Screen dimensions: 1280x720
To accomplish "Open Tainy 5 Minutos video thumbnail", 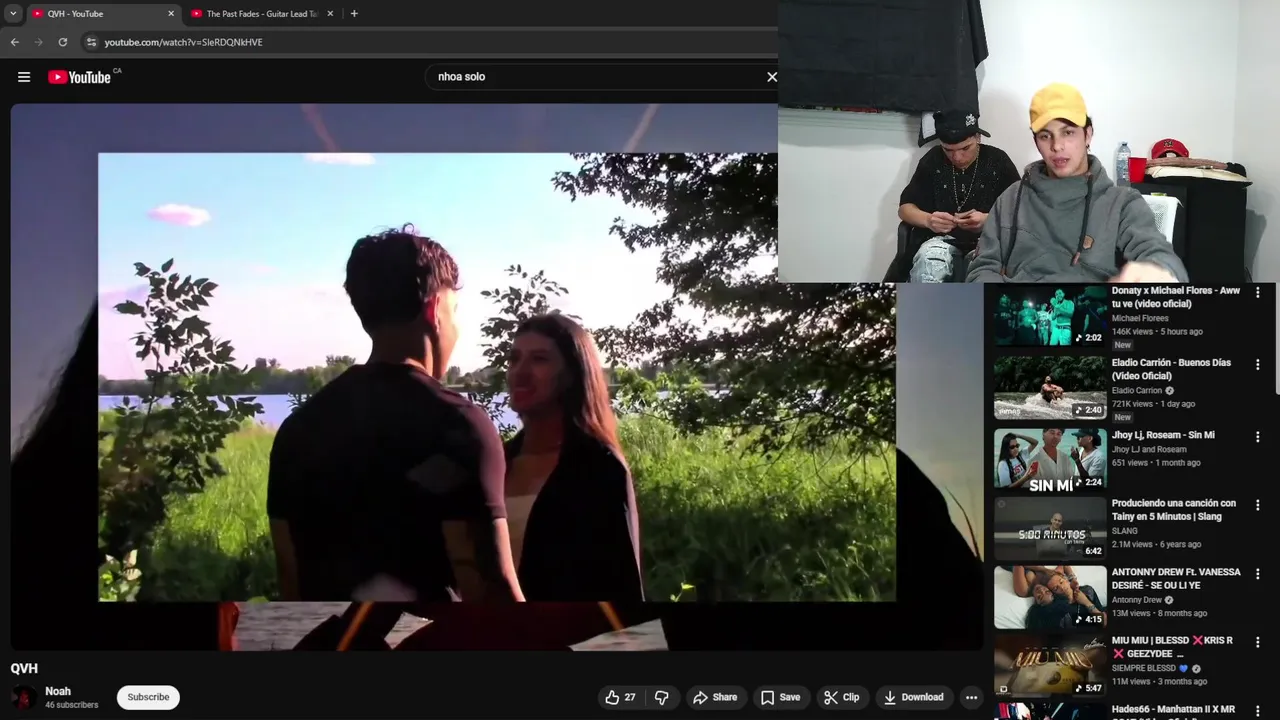I will 1050,528.
